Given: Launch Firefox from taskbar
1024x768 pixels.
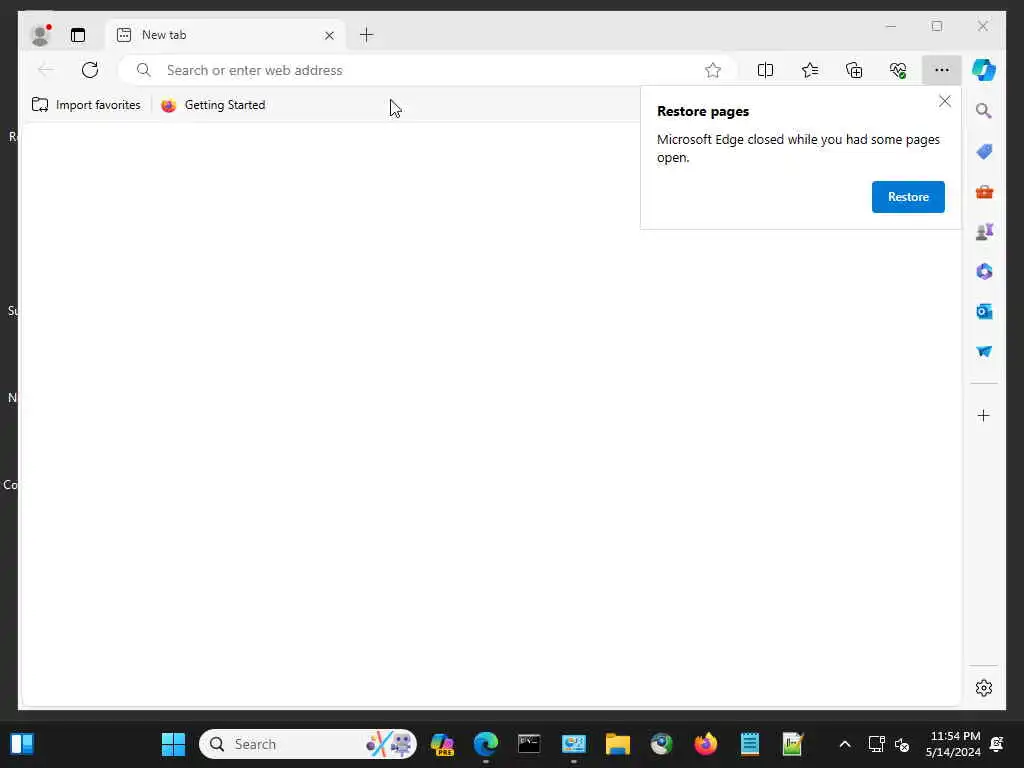Looking at the screenshot, I should [705, 744].
